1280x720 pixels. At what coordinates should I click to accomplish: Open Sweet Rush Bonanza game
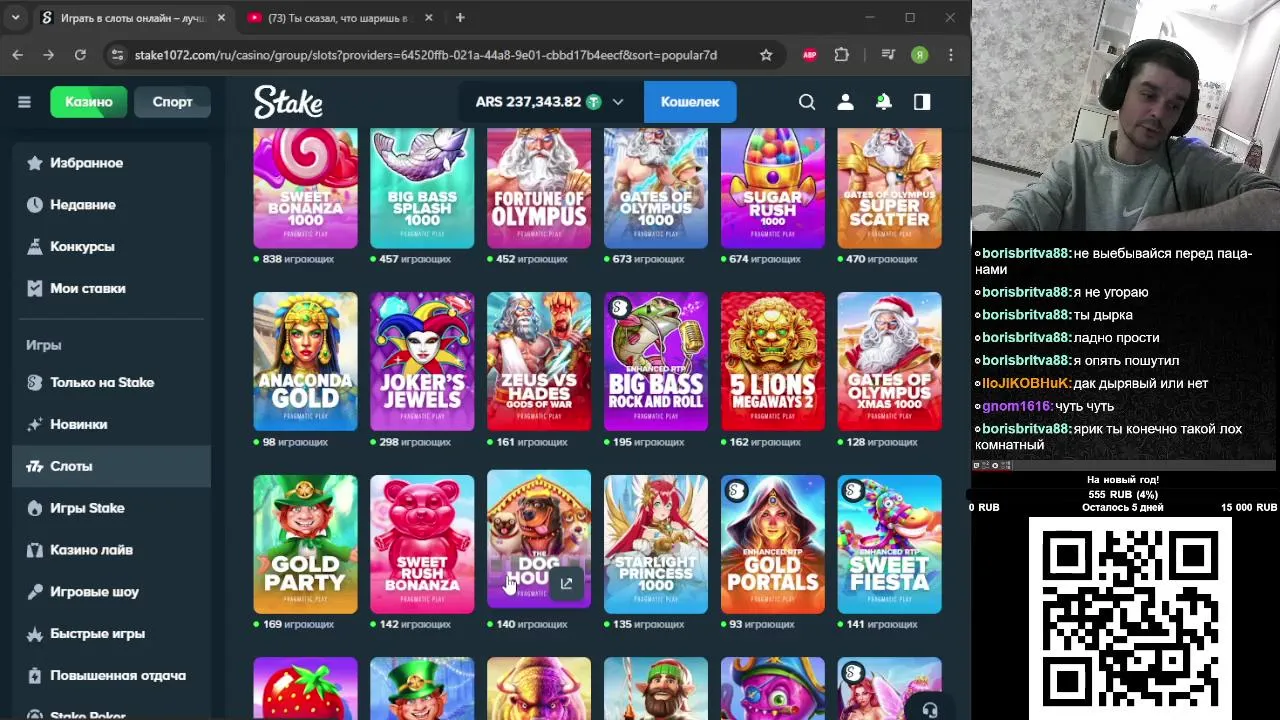pyautogui.click(x=422, y=544)
